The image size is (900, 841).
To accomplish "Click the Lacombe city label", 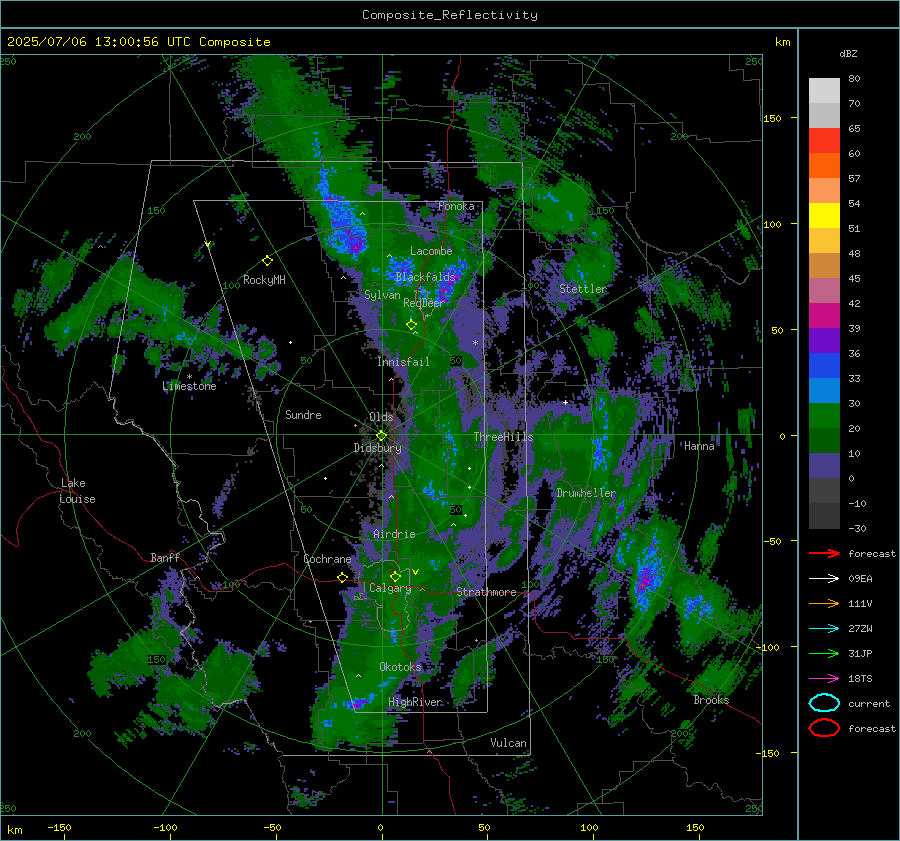I will pos(431,251).
